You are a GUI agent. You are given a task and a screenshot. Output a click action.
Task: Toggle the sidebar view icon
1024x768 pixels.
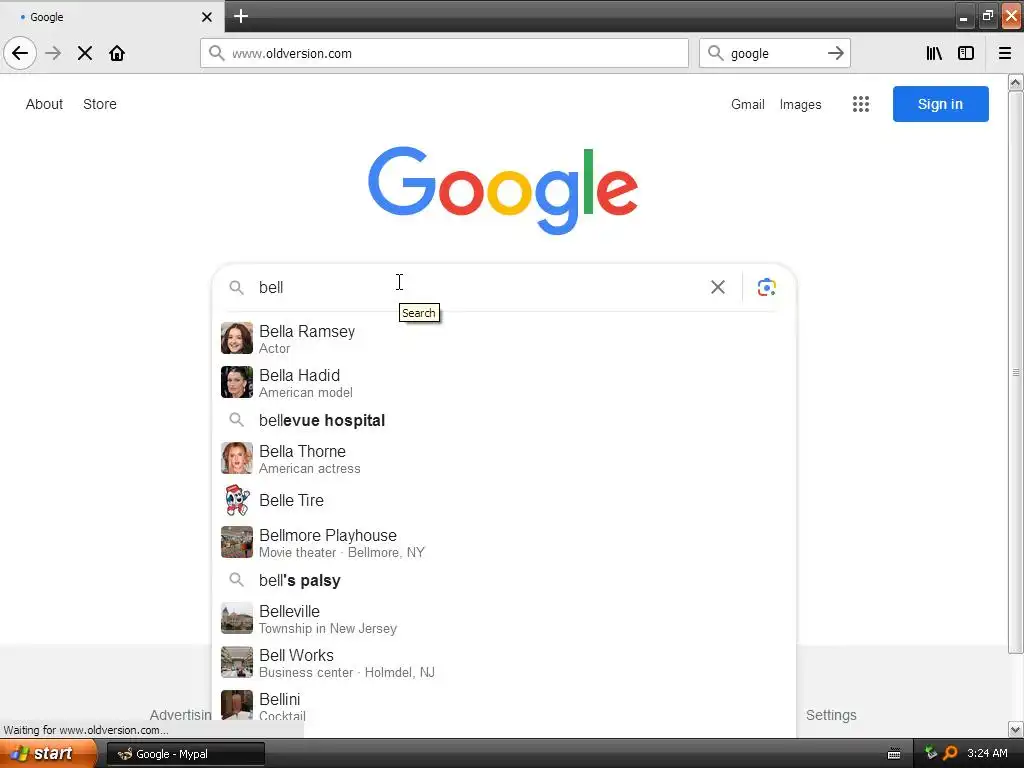tap(966, 53)
